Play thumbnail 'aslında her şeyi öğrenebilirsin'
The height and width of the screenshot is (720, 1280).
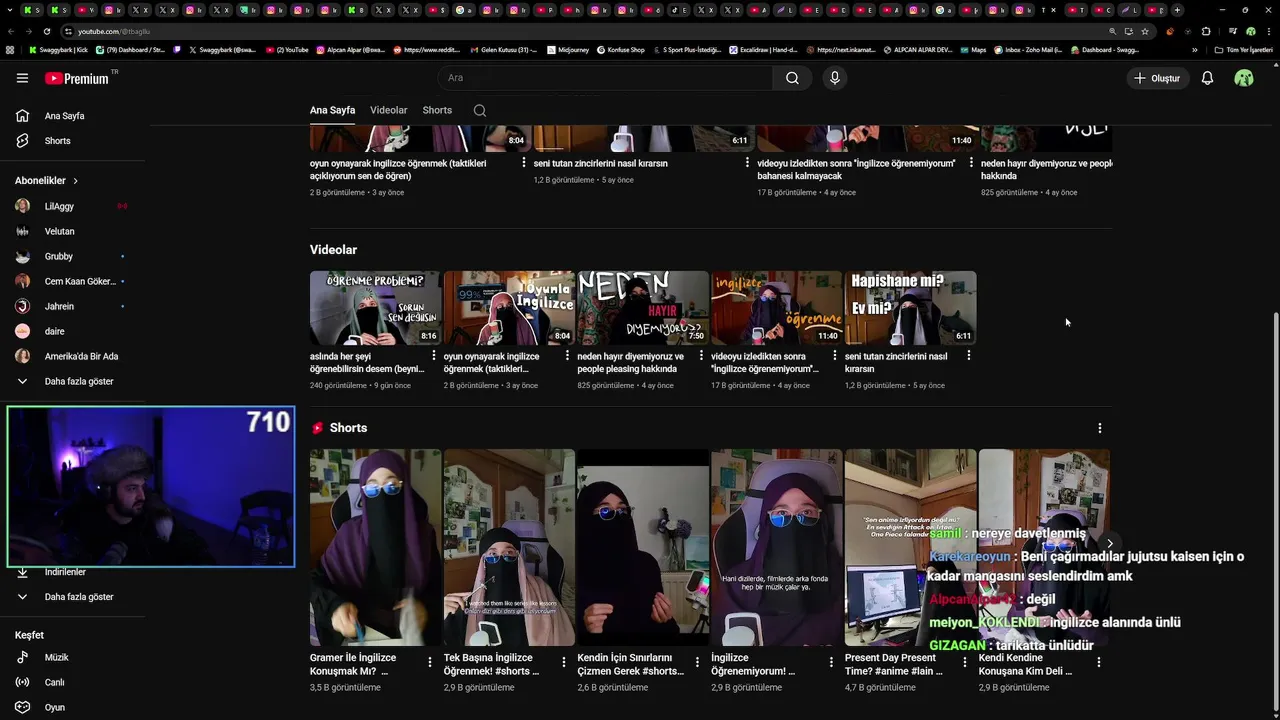click(375, 308)
